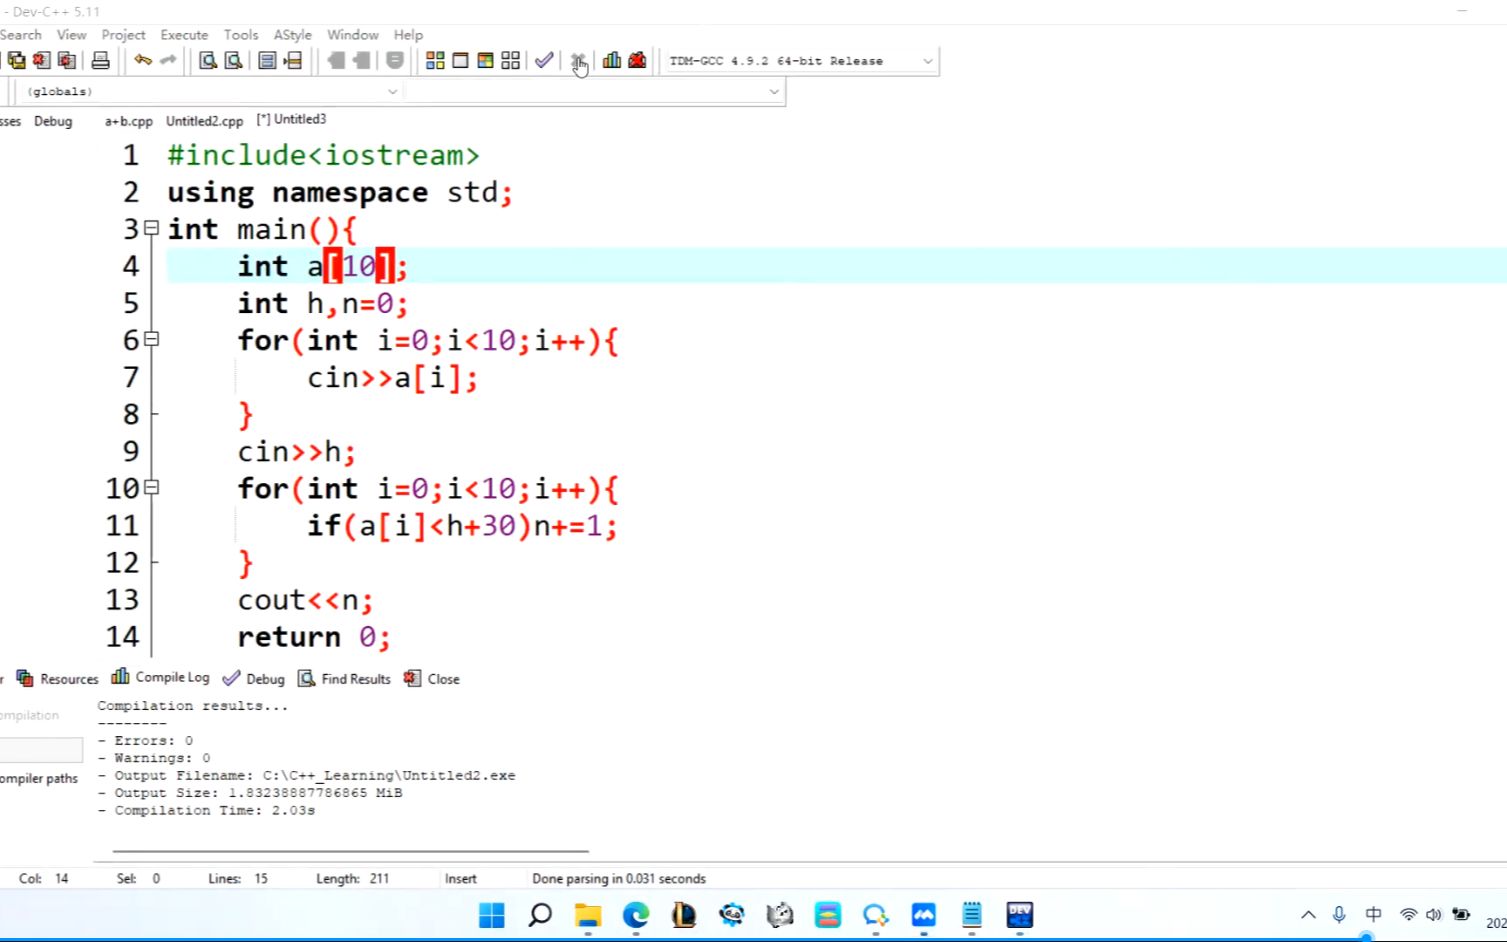Viewport: 1507px width, 942px height.
Task: Click line number 14 in the gutter
Action: click(122, 637)
